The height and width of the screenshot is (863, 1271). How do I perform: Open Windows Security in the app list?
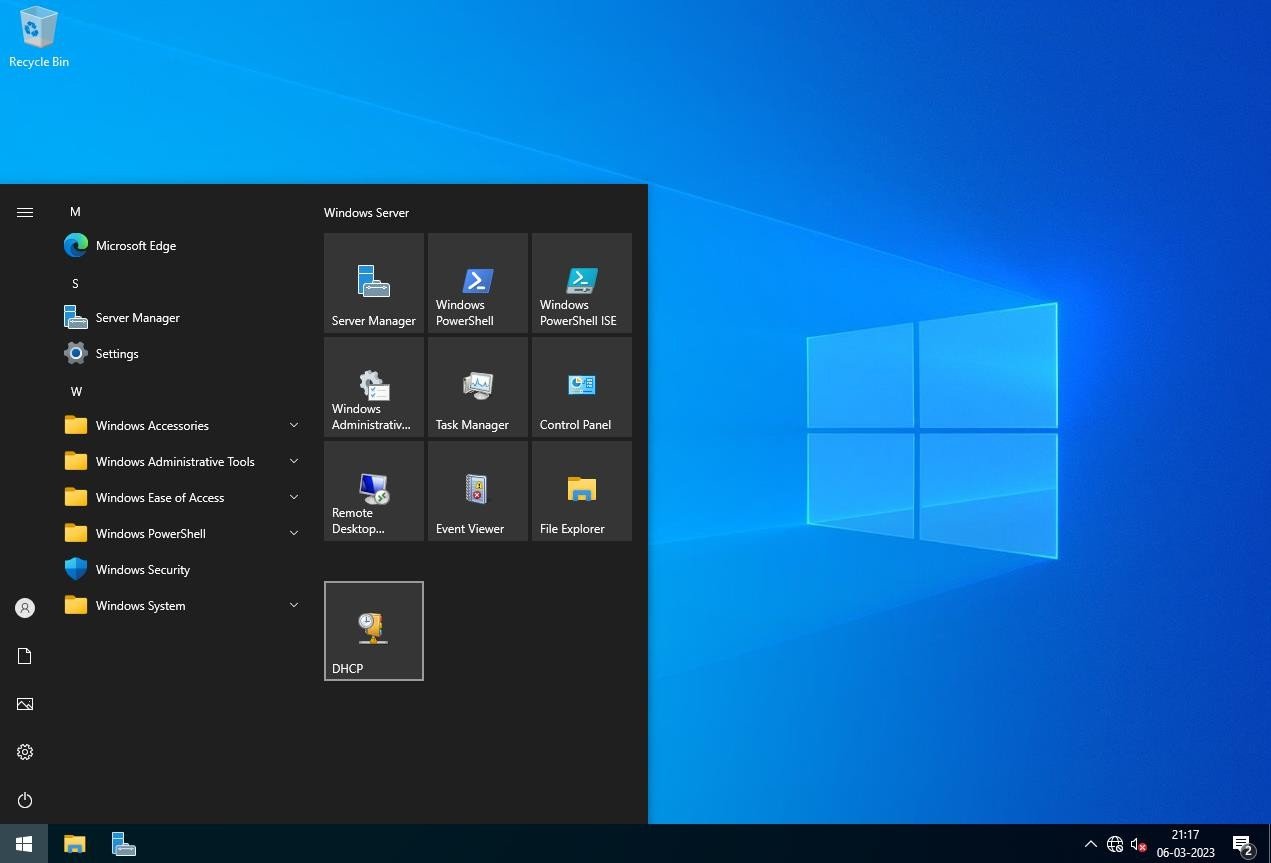[x=182, y=569]
